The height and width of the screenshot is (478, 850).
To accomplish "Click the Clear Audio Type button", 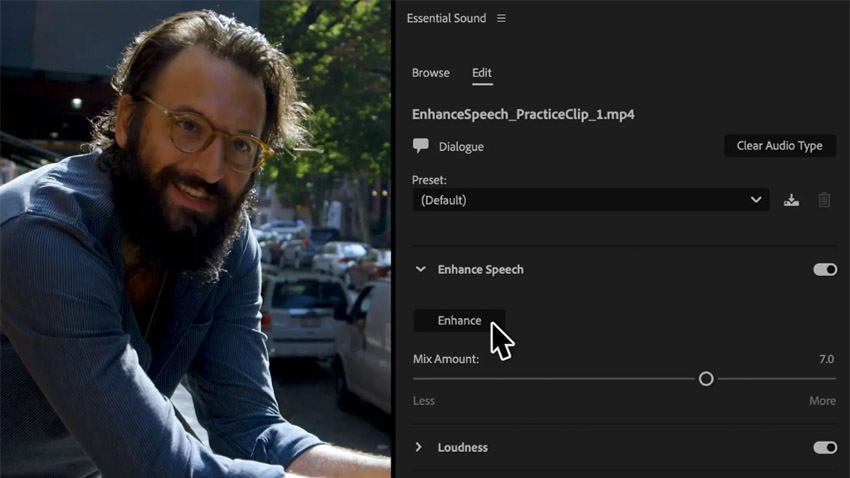I will coord(780,146).
